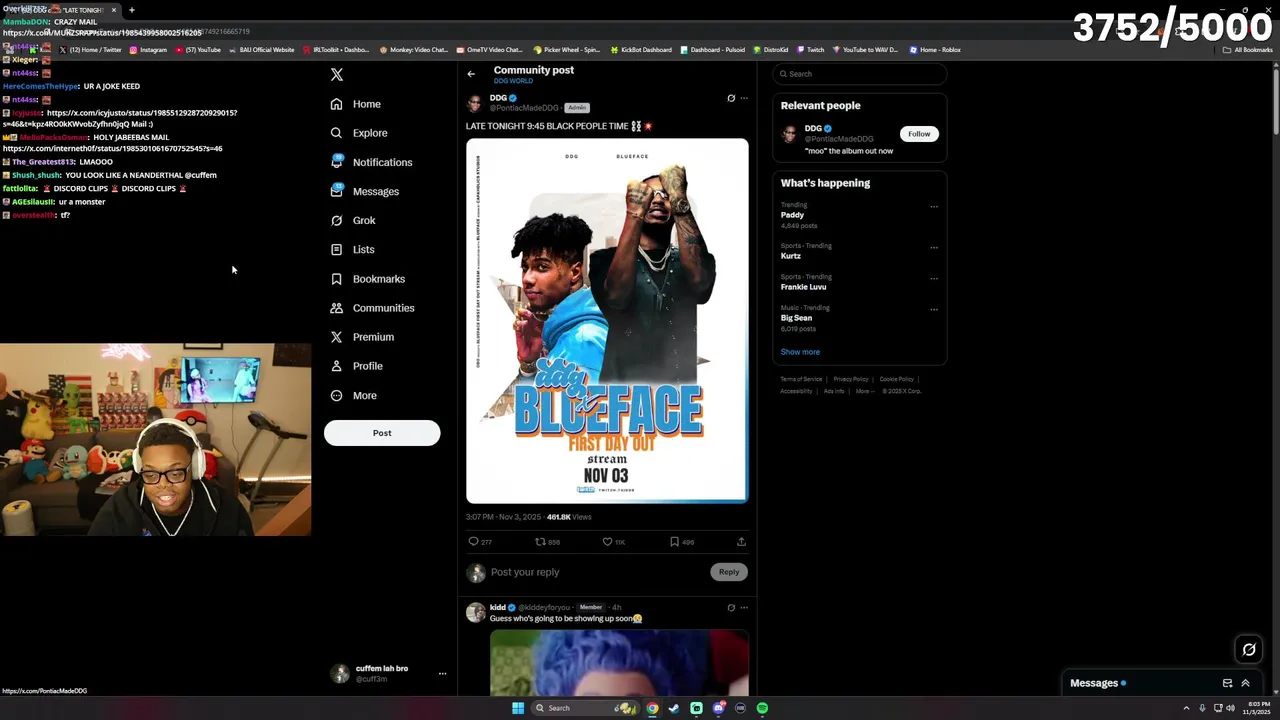This screenshot has width=1280, height=720.
Task: Click the X Search box
Action: pos(859,74)
